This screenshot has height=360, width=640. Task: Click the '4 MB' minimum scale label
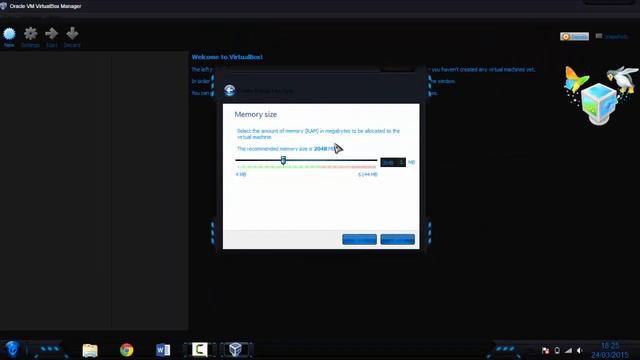click(x=241, y=174)
